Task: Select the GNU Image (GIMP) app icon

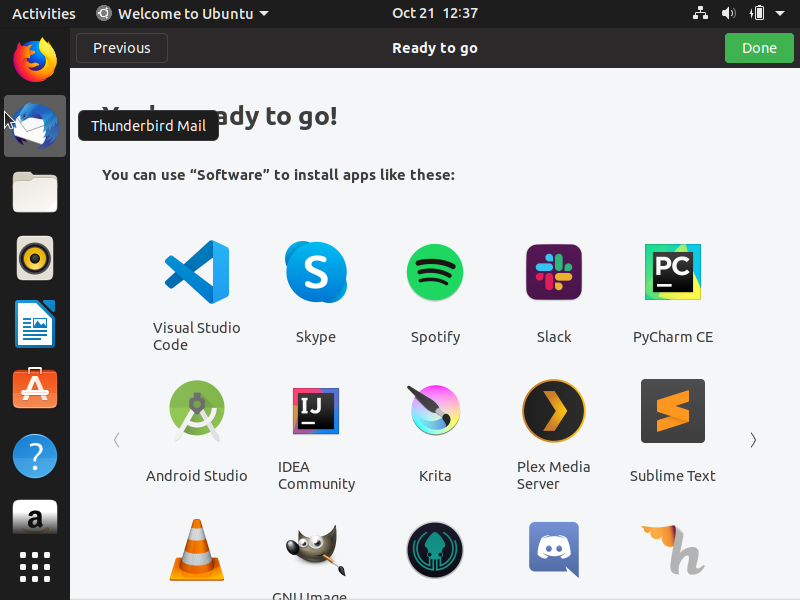Action: [x=316, y=550]
